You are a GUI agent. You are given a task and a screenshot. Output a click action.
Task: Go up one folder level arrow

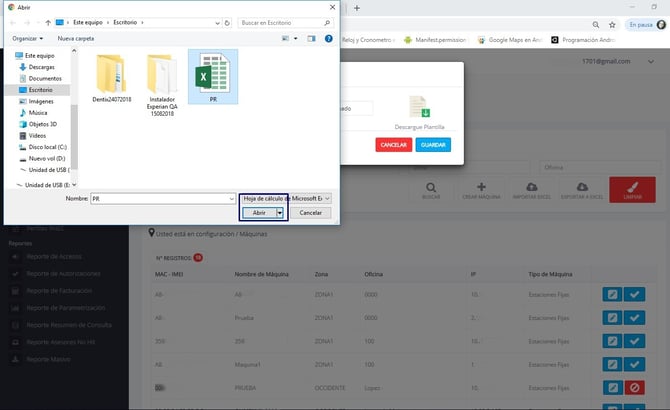[49, 21]
